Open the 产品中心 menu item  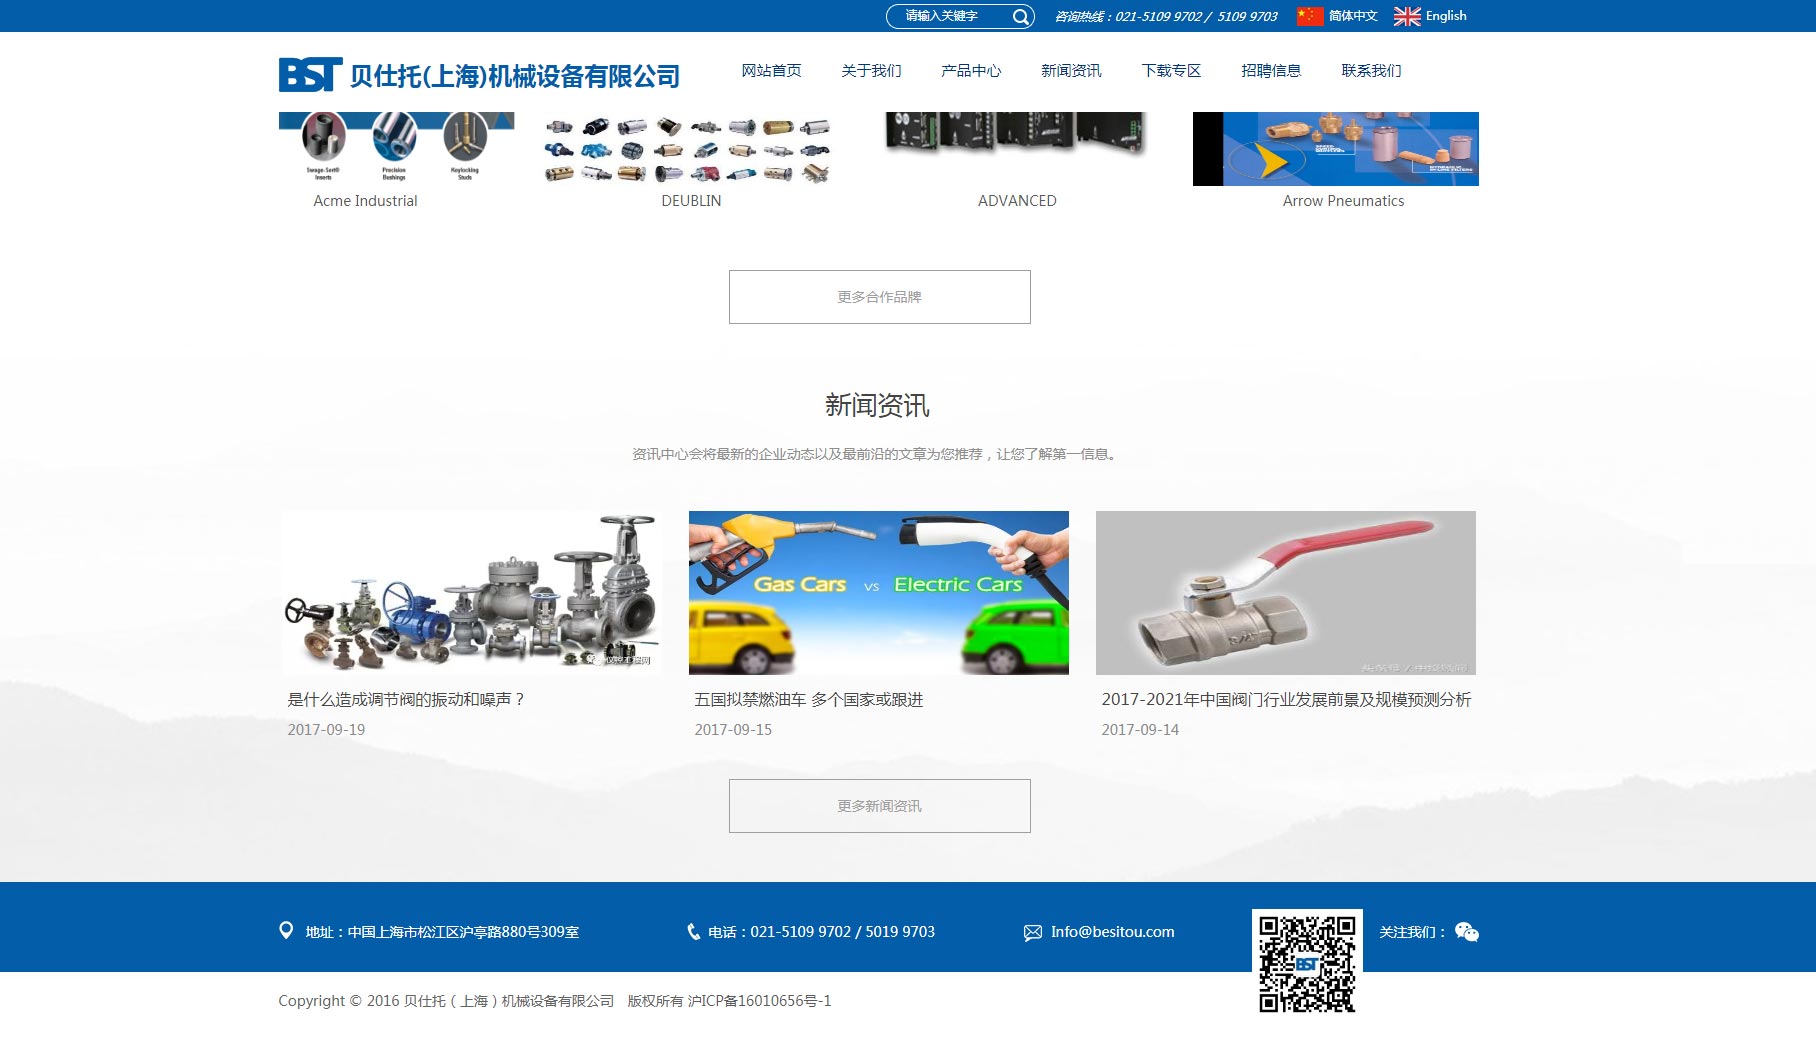[970, 71]
